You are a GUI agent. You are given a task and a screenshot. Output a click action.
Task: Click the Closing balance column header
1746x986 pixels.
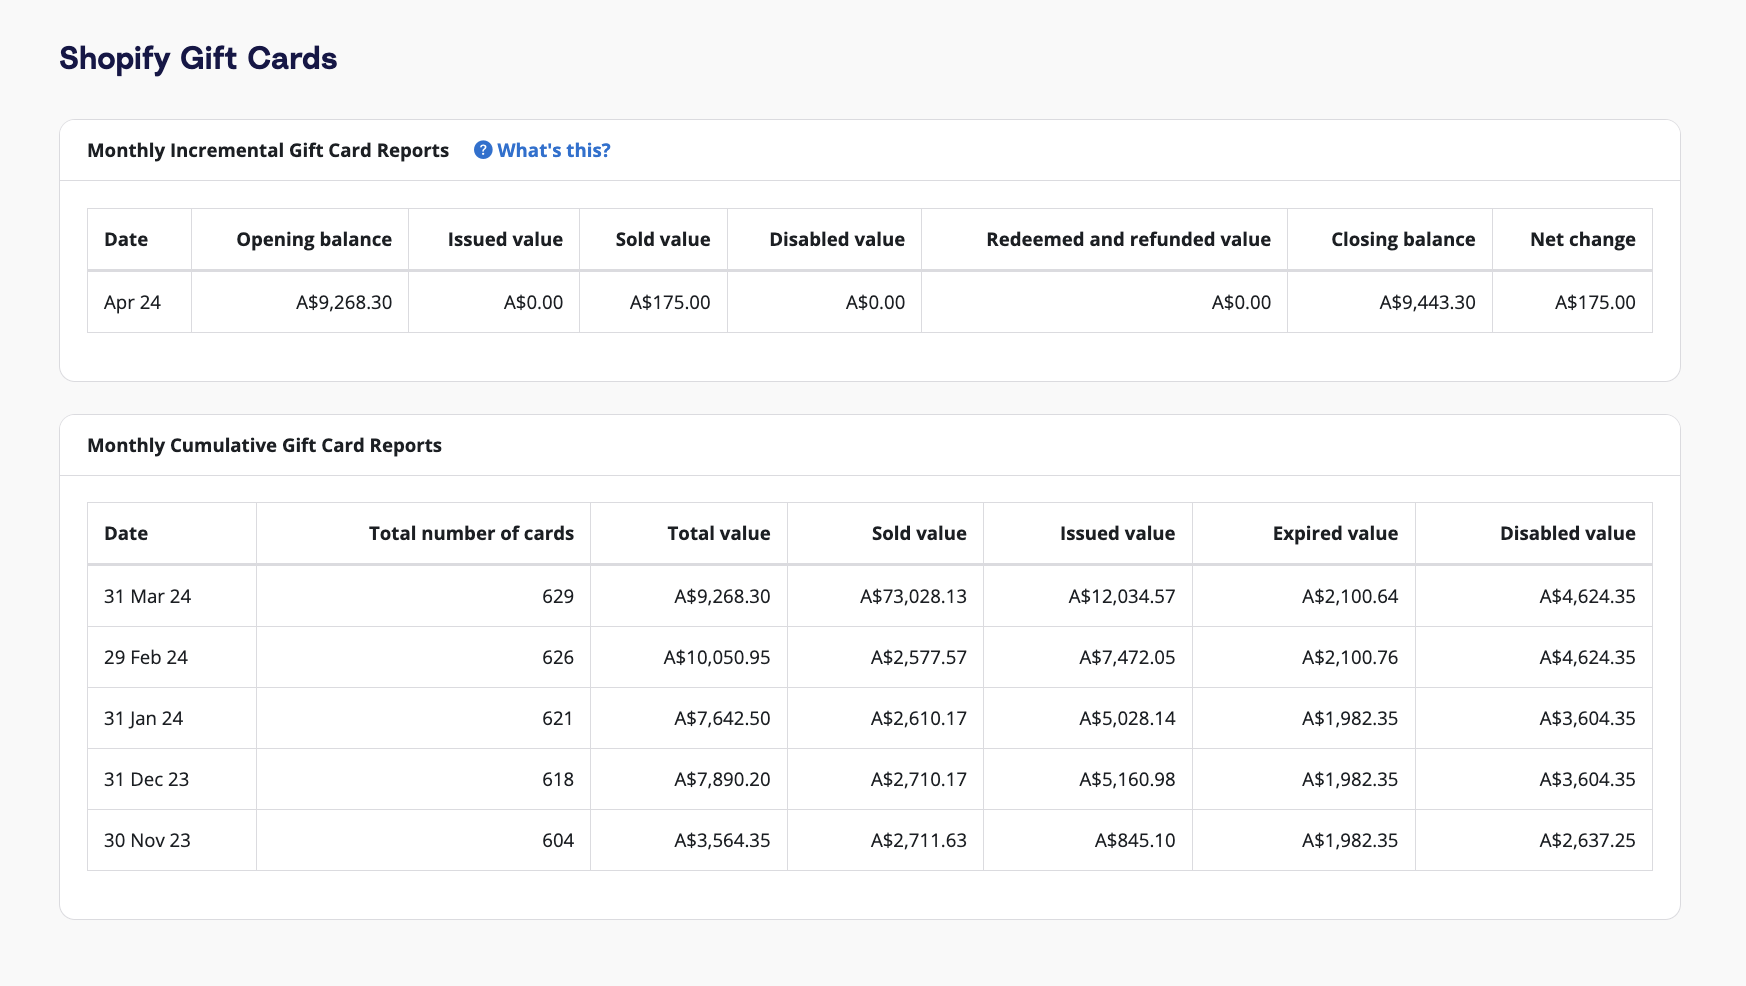[x=1390, y=239]
